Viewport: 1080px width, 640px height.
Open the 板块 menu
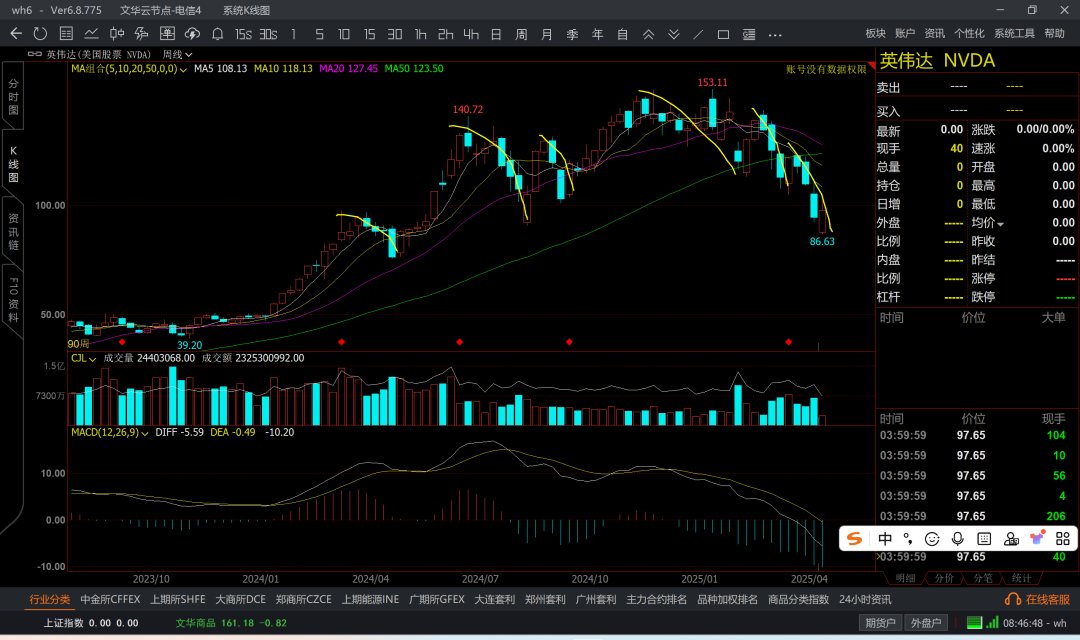875,34
